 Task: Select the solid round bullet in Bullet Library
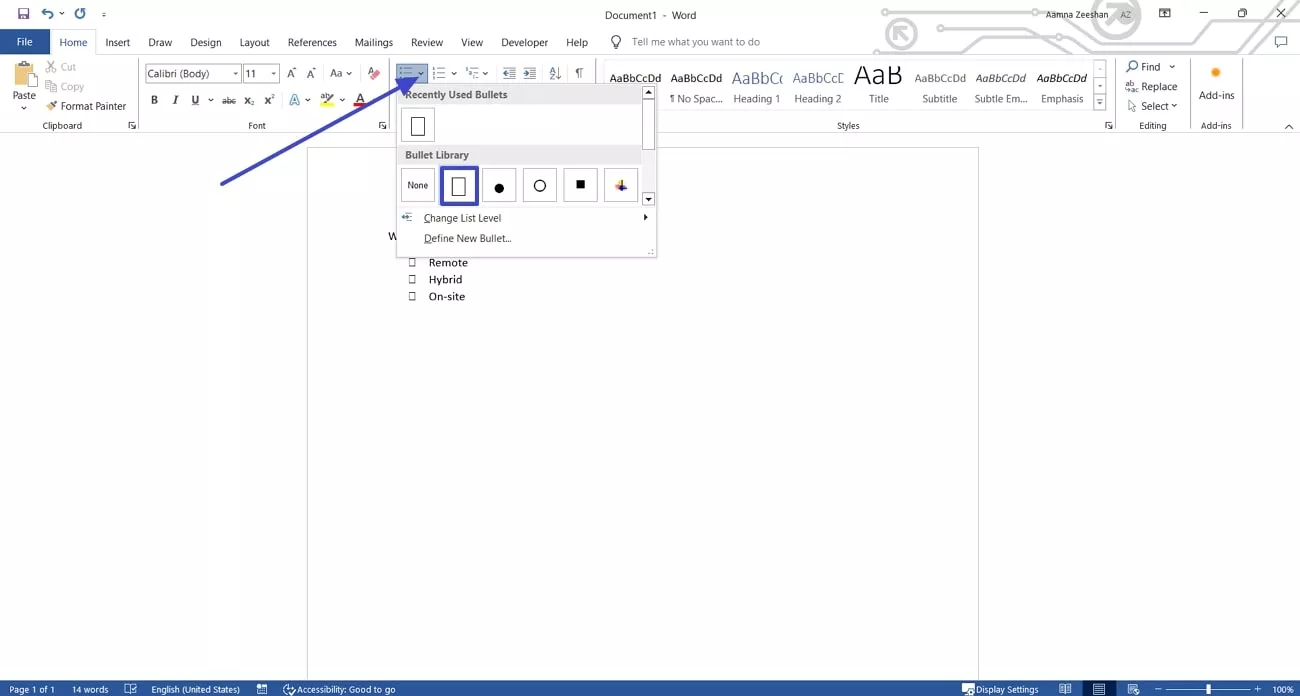click(499, 185)
